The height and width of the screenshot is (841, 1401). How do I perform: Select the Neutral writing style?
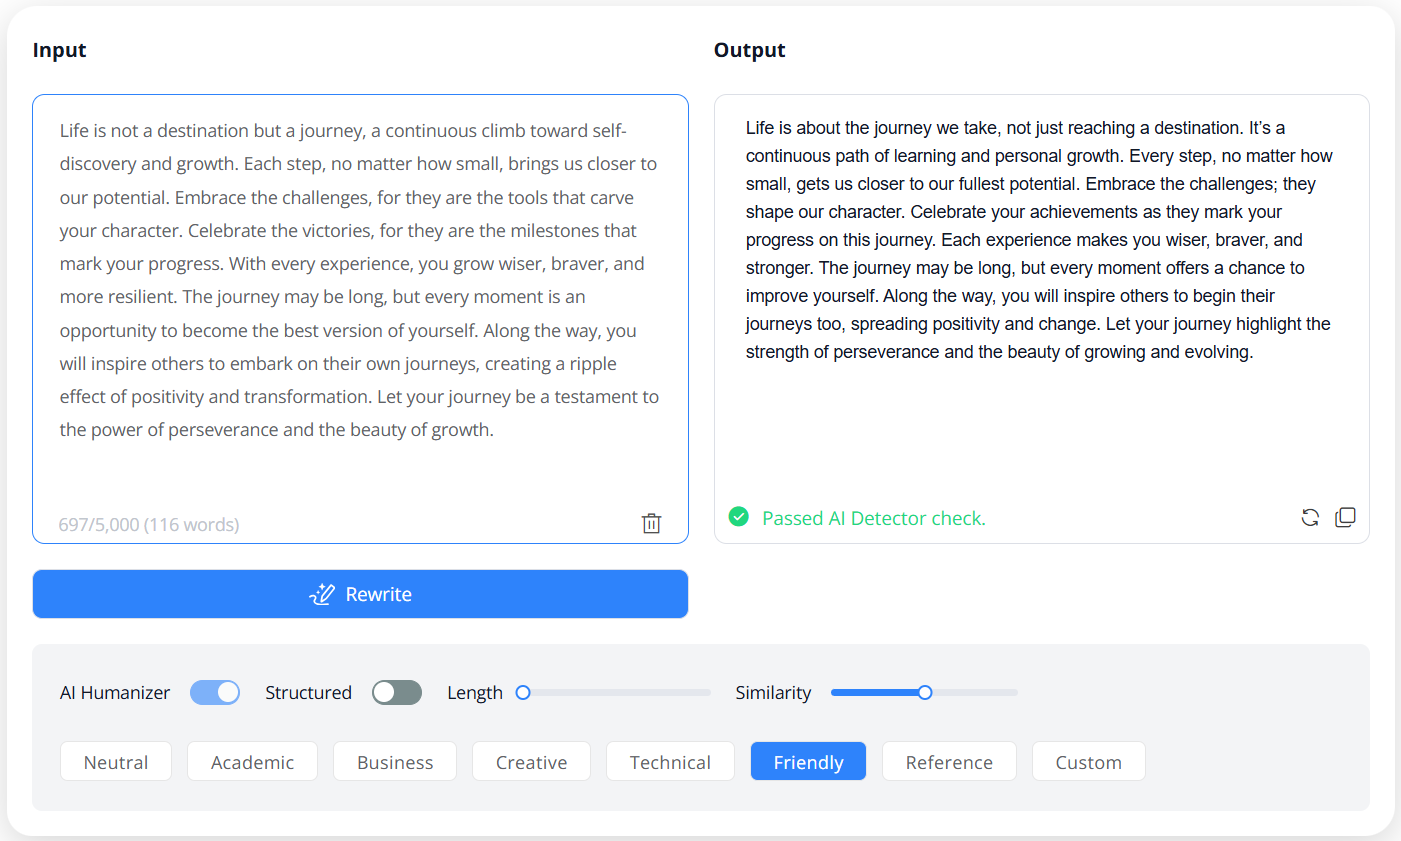click(116, 761)
